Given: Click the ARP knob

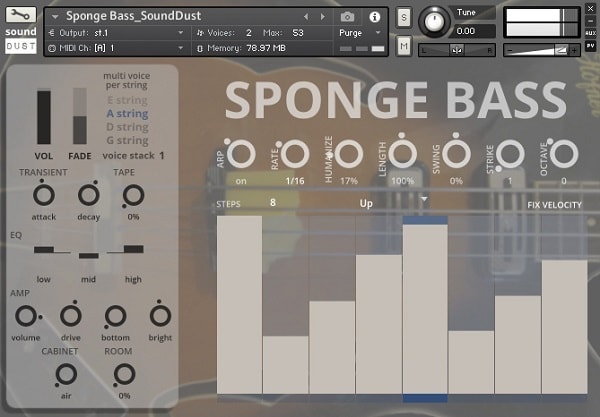Looking at the screenshot, I should pyautogui.click(x=241, y=153).
